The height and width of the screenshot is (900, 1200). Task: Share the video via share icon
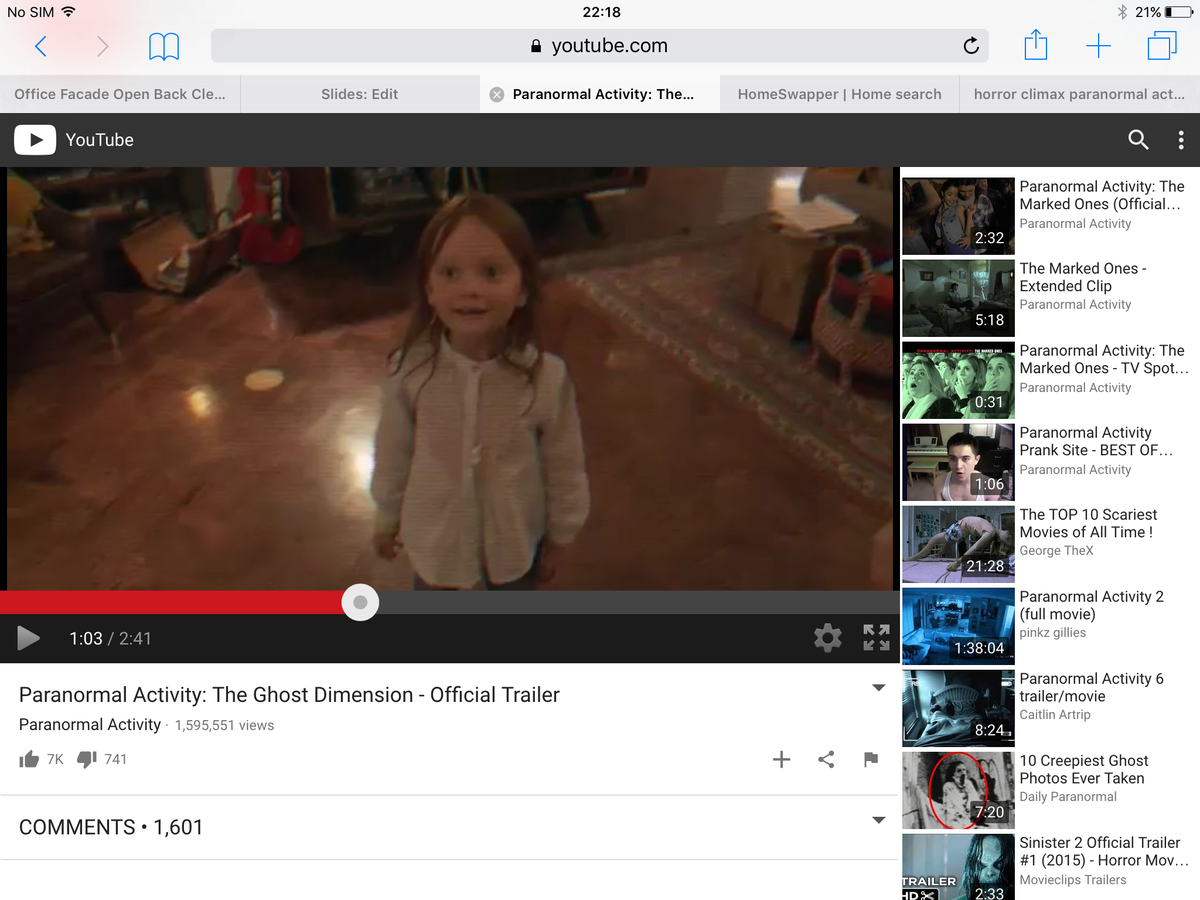click(x=826, y=760)
